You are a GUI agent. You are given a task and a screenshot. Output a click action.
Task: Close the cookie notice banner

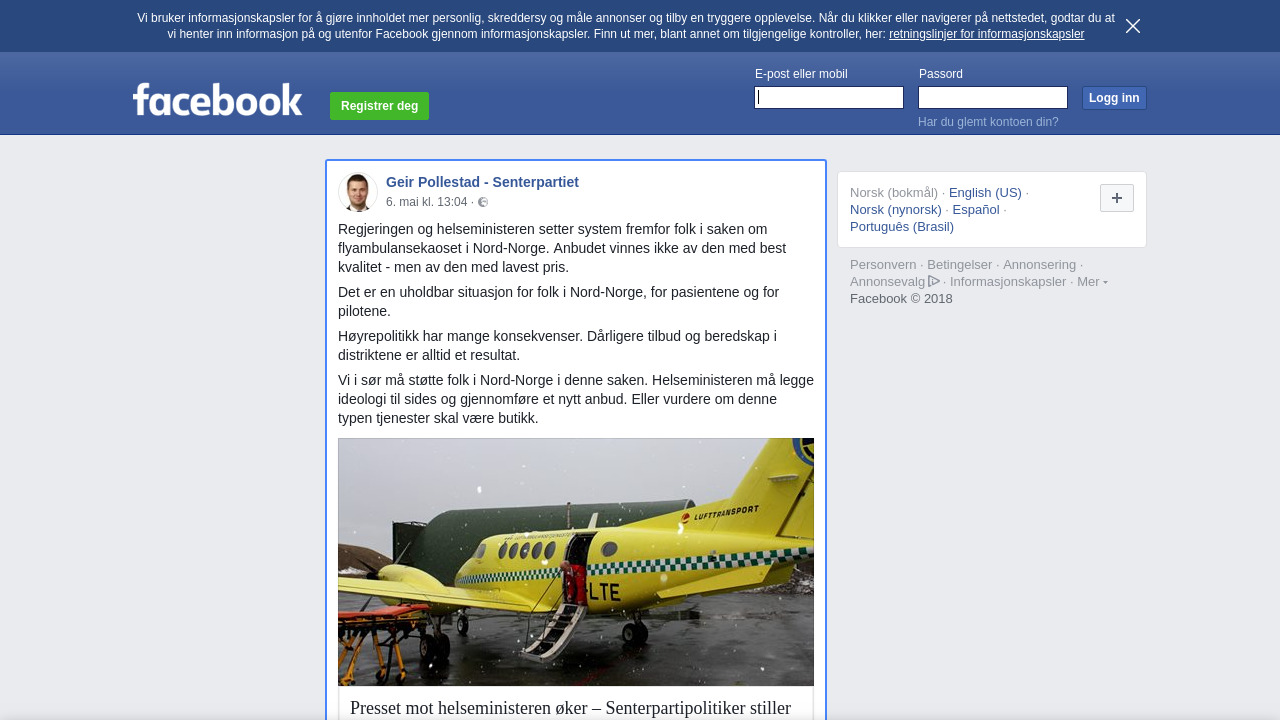(1133, 26)
